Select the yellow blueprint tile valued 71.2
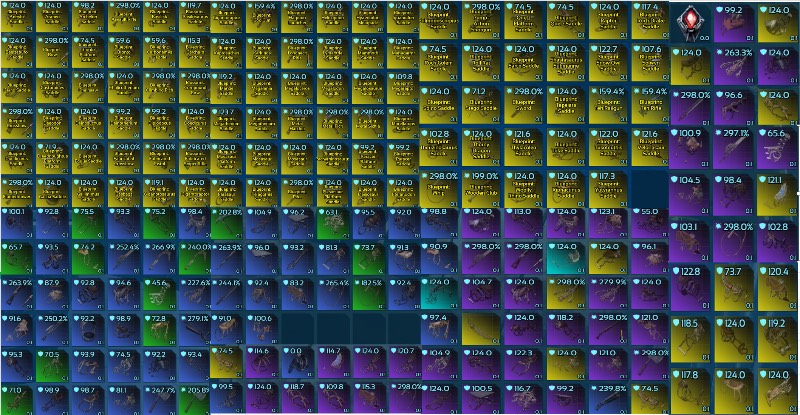The height and width of the screenshot is (415, 800). [481, 105]
